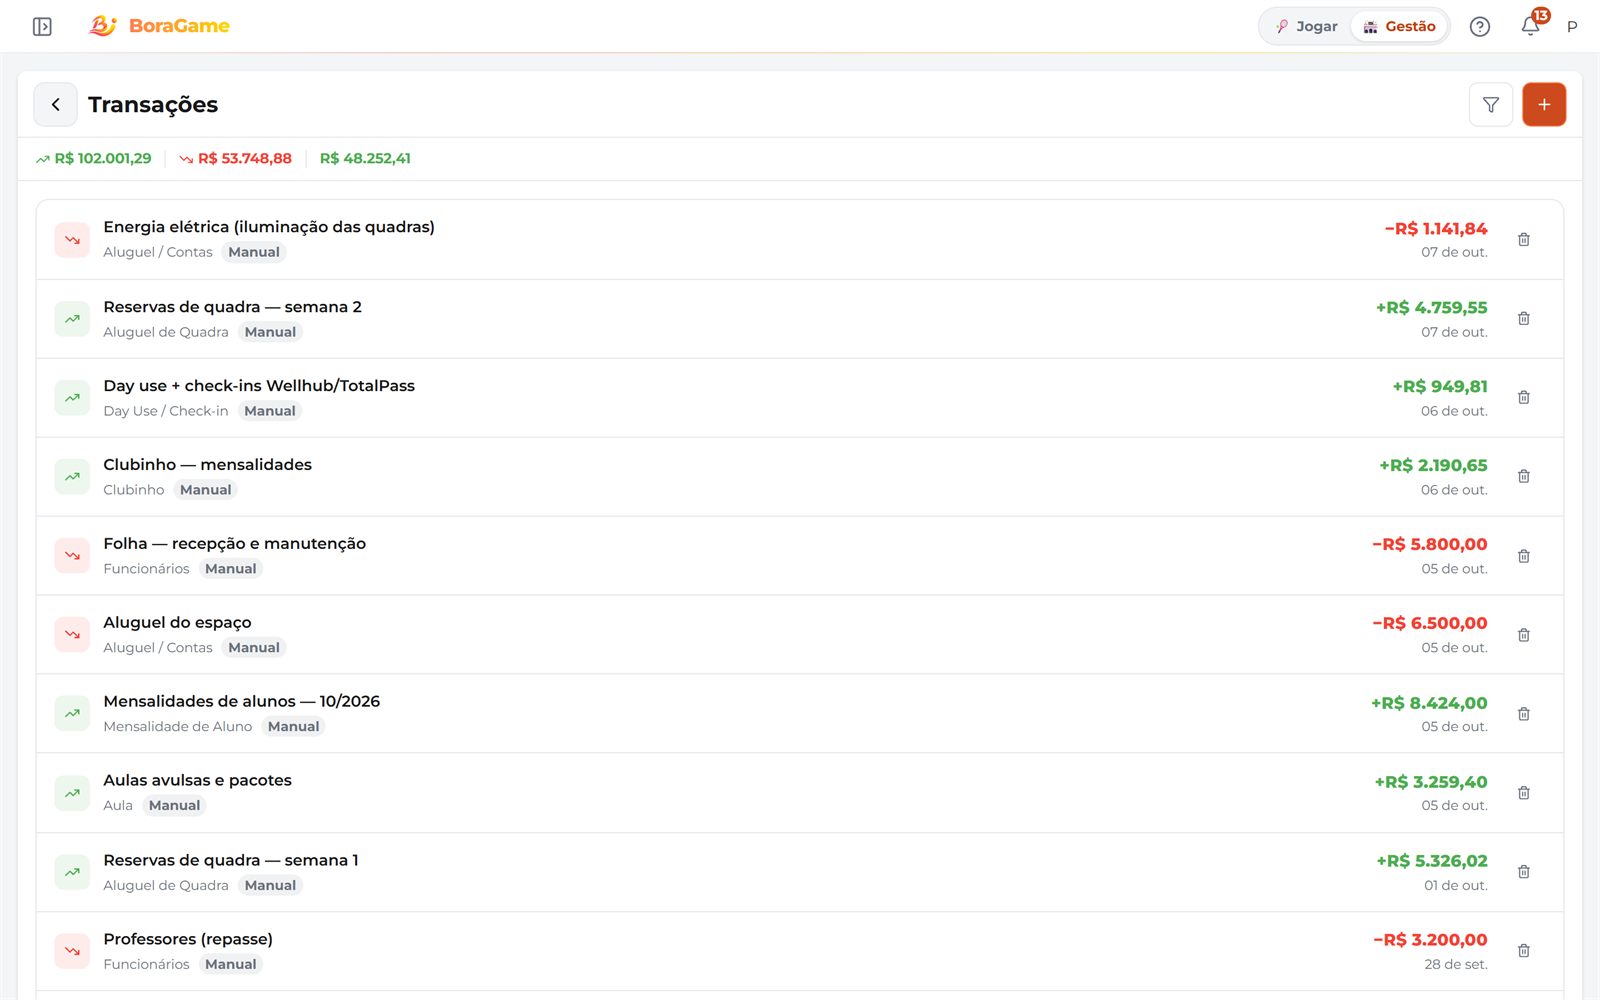Open the P user profile avatar
1600x1000 pixels.
click(1572, 27)
